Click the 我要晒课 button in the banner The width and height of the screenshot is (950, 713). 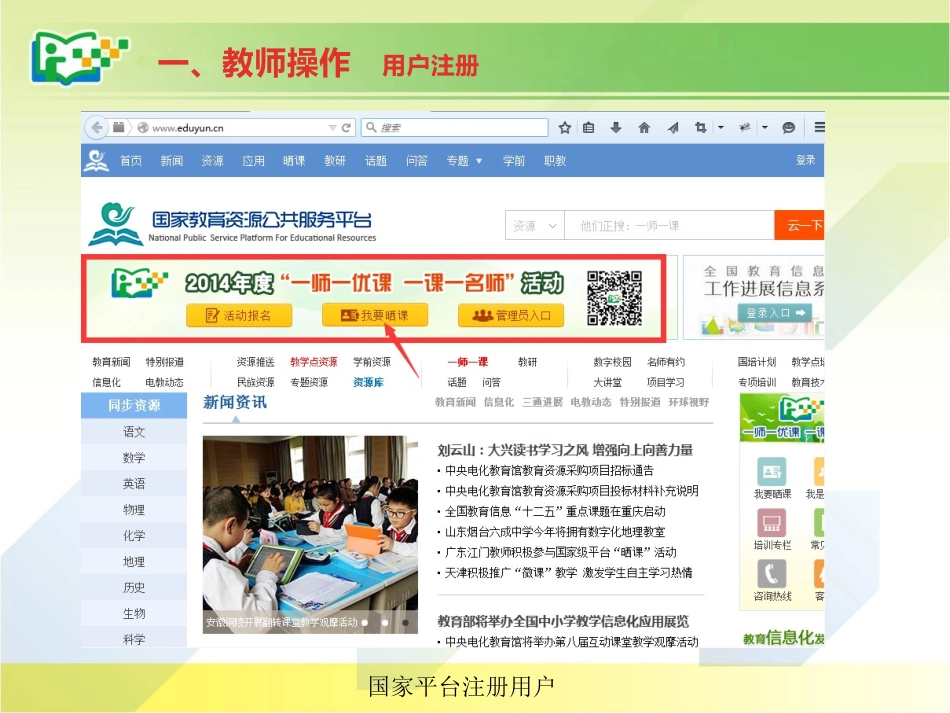(x=374, y=315)
